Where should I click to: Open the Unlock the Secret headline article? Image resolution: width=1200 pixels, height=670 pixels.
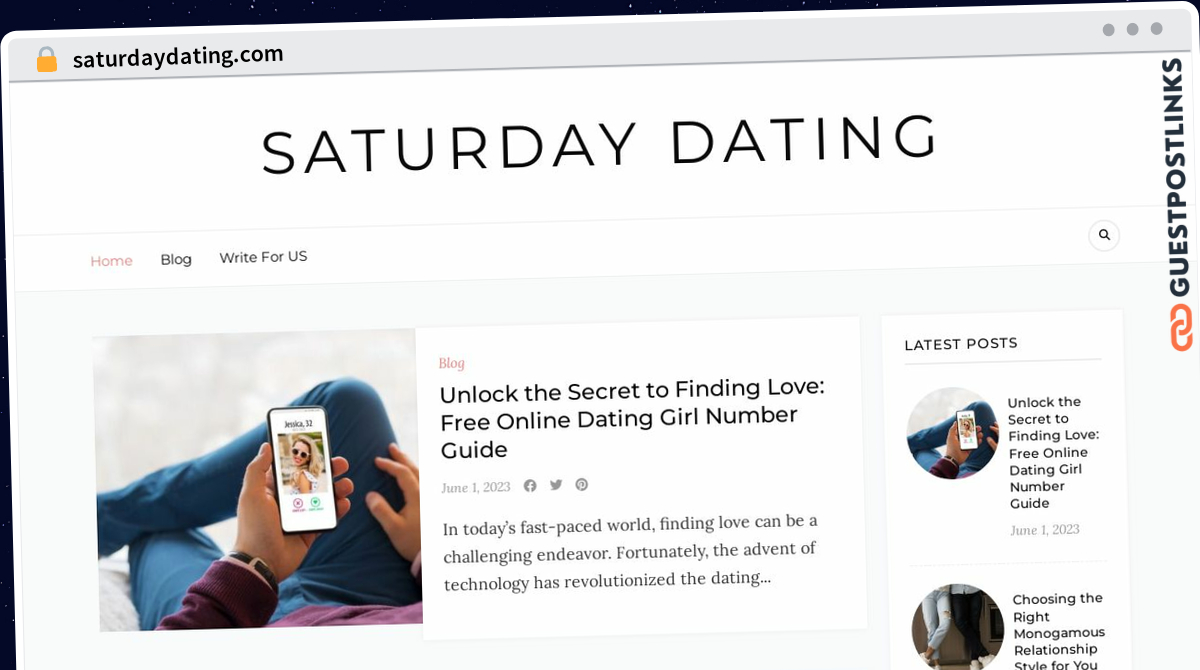point(632,418)
